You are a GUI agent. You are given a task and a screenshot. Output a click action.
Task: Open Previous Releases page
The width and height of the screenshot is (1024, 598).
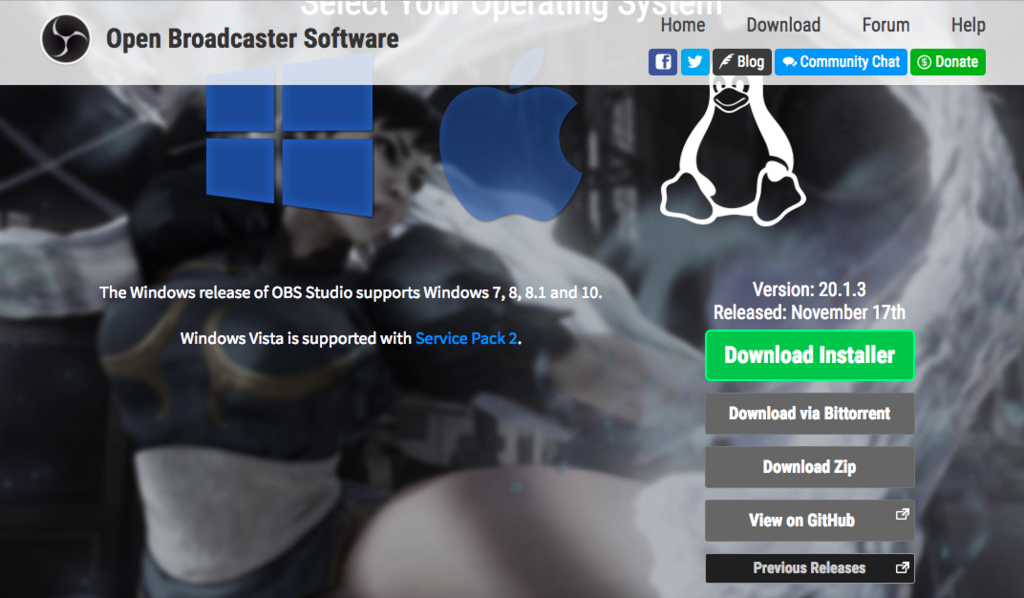pyautogui.click(x=810, y=568)
